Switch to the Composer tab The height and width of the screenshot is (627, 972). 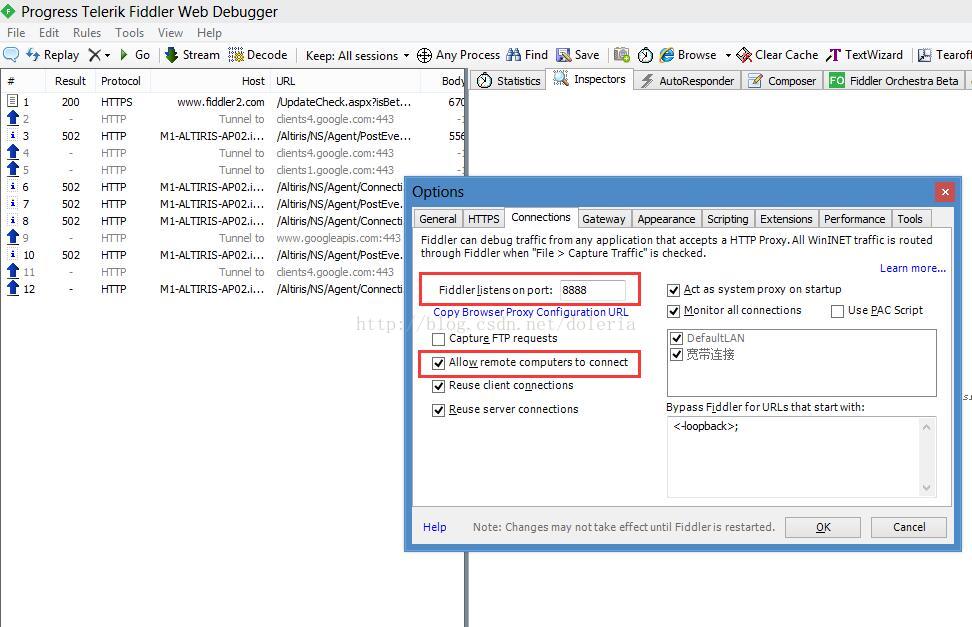click(782, 81)
